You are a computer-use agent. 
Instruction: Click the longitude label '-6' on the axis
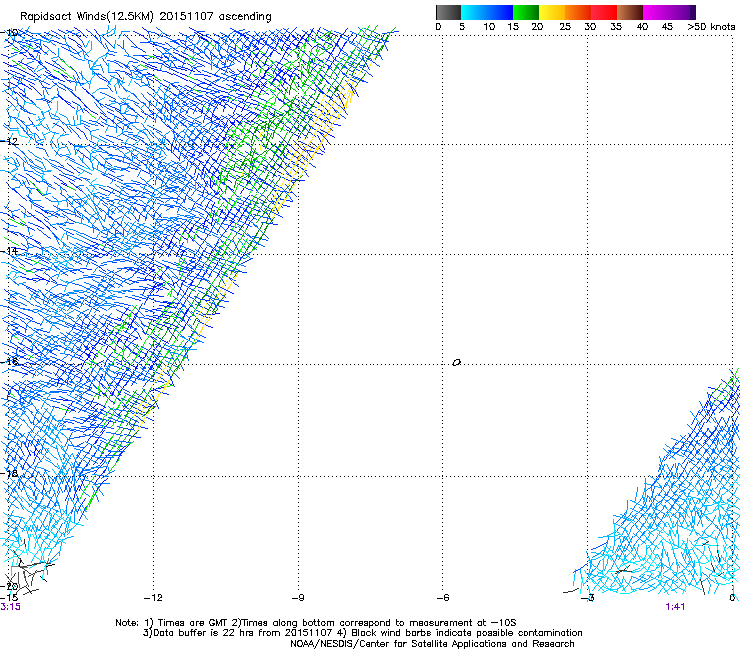pyautogui.click(x=443, y=598)
